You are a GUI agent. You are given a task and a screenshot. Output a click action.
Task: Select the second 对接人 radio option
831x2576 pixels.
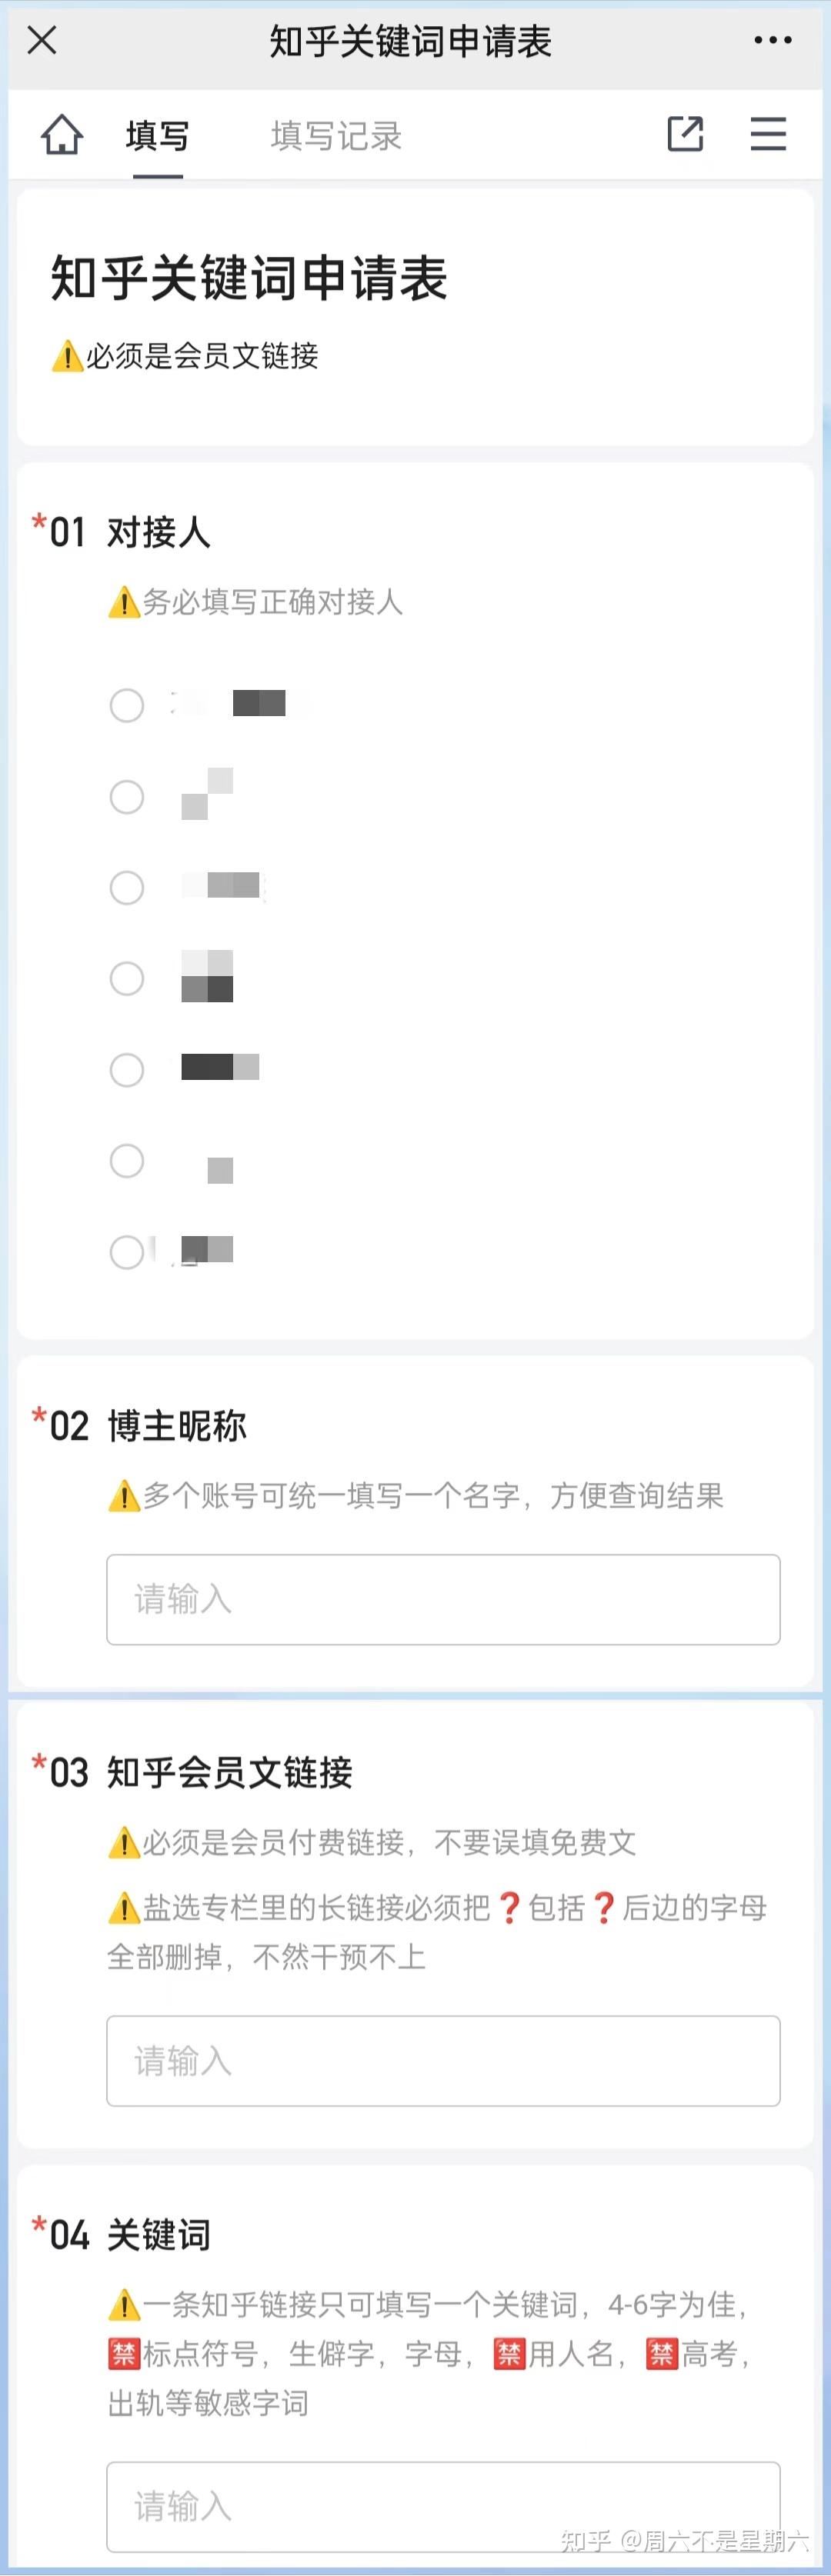[x=127, y=797]
